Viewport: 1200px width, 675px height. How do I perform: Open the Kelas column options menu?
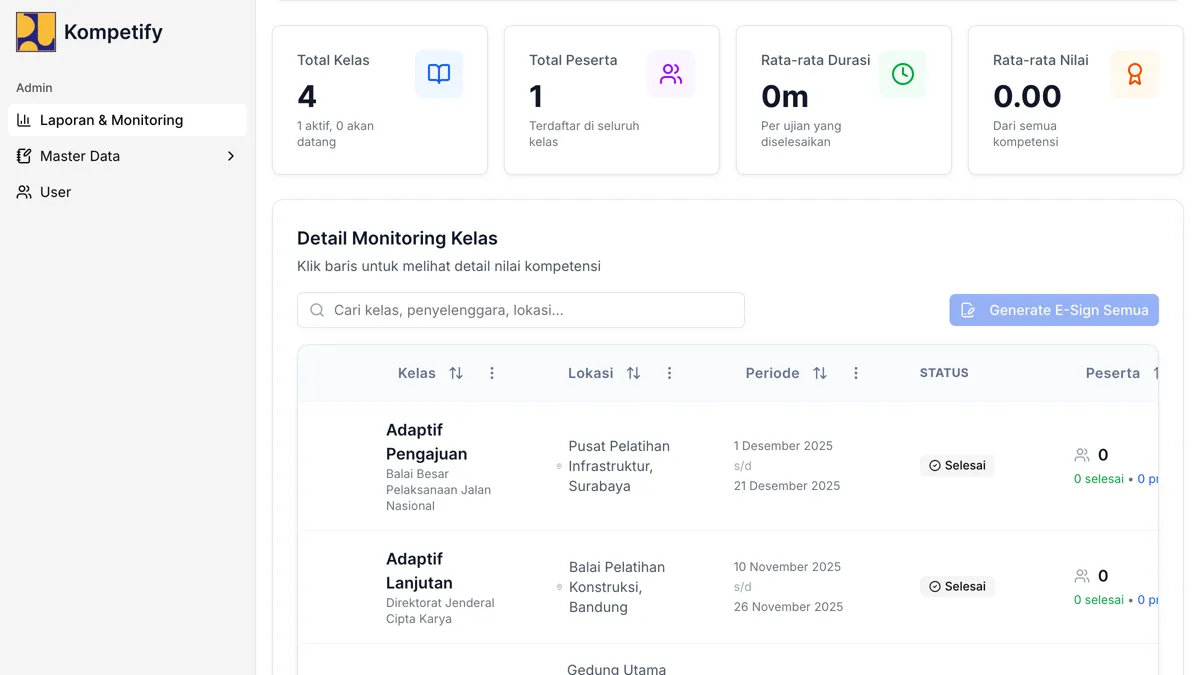(491, 372)
